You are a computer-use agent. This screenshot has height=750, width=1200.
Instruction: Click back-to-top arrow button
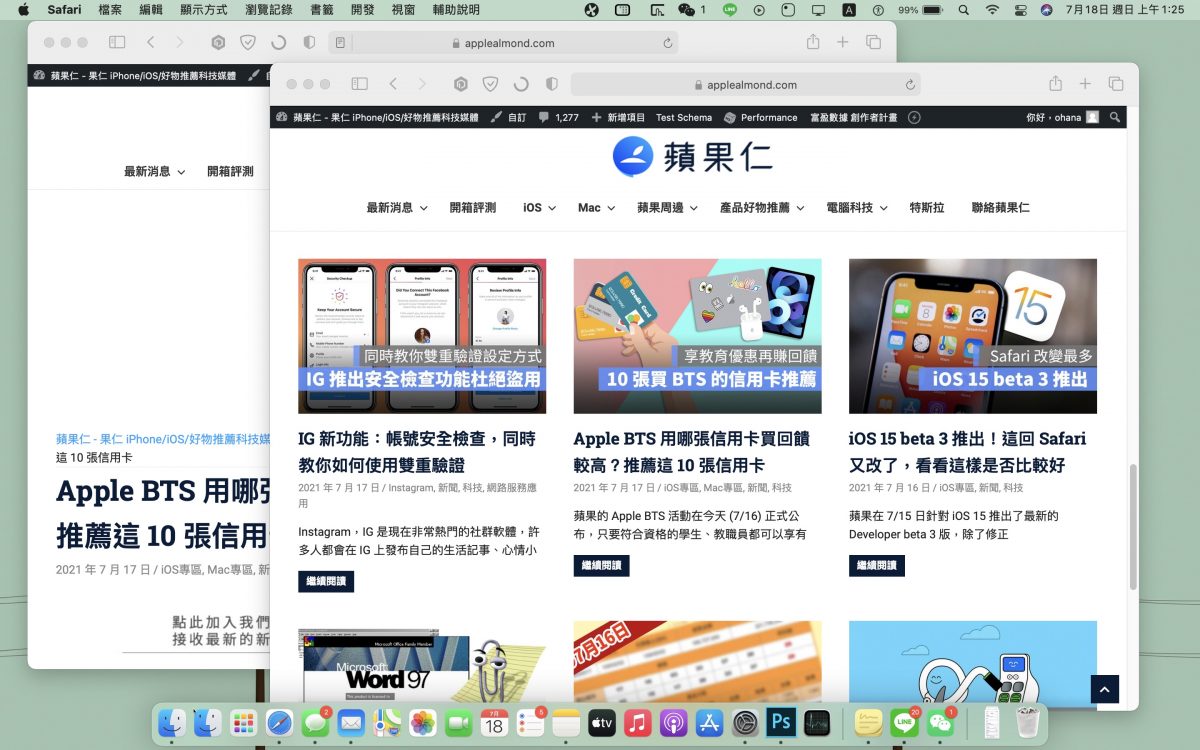pos(1104,689)
